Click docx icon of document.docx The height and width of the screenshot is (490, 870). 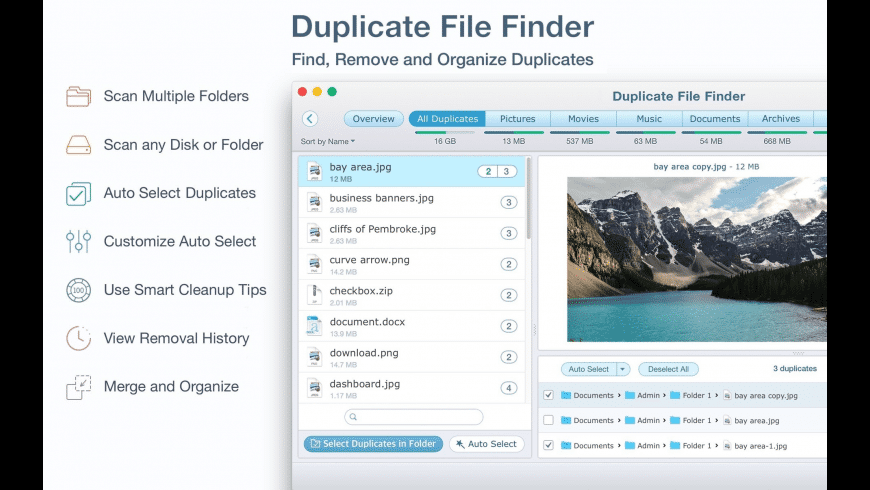click(x=315, y=326)
